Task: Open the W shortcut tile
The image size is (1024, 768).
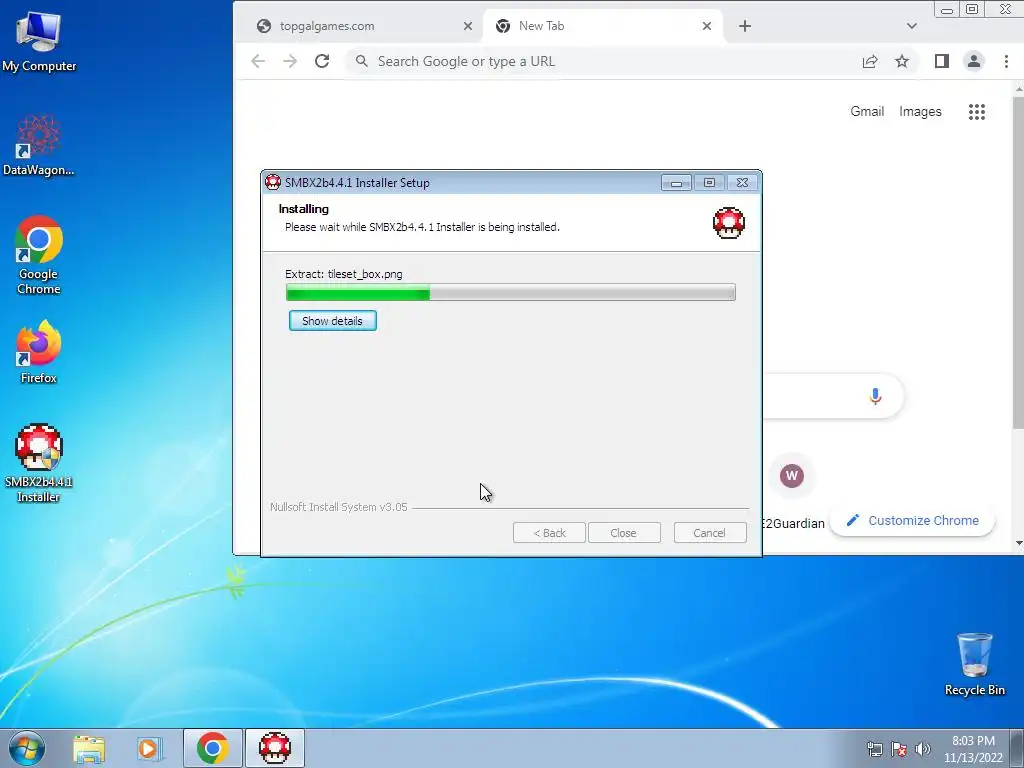Action: coord(792,475)
